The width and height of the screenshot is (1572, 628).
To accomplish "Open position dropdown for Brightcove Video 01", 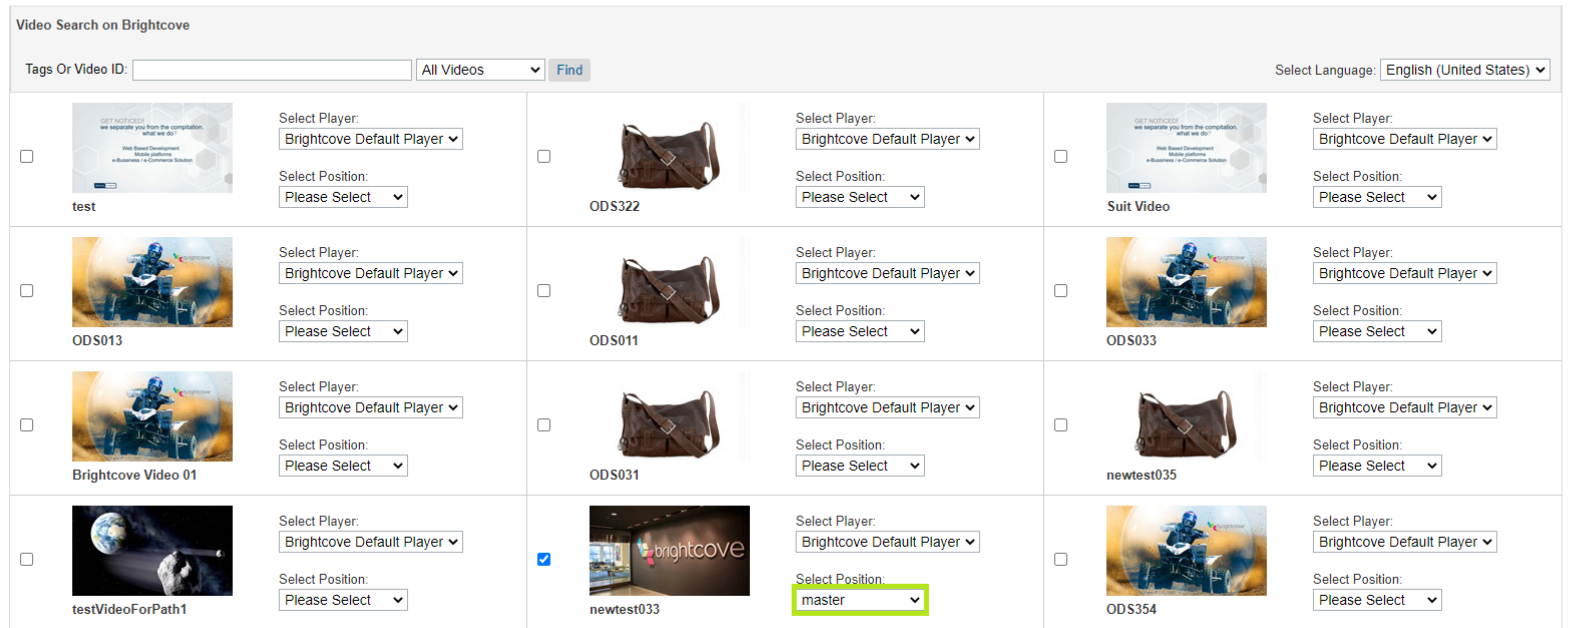I will tap(343, 465).
